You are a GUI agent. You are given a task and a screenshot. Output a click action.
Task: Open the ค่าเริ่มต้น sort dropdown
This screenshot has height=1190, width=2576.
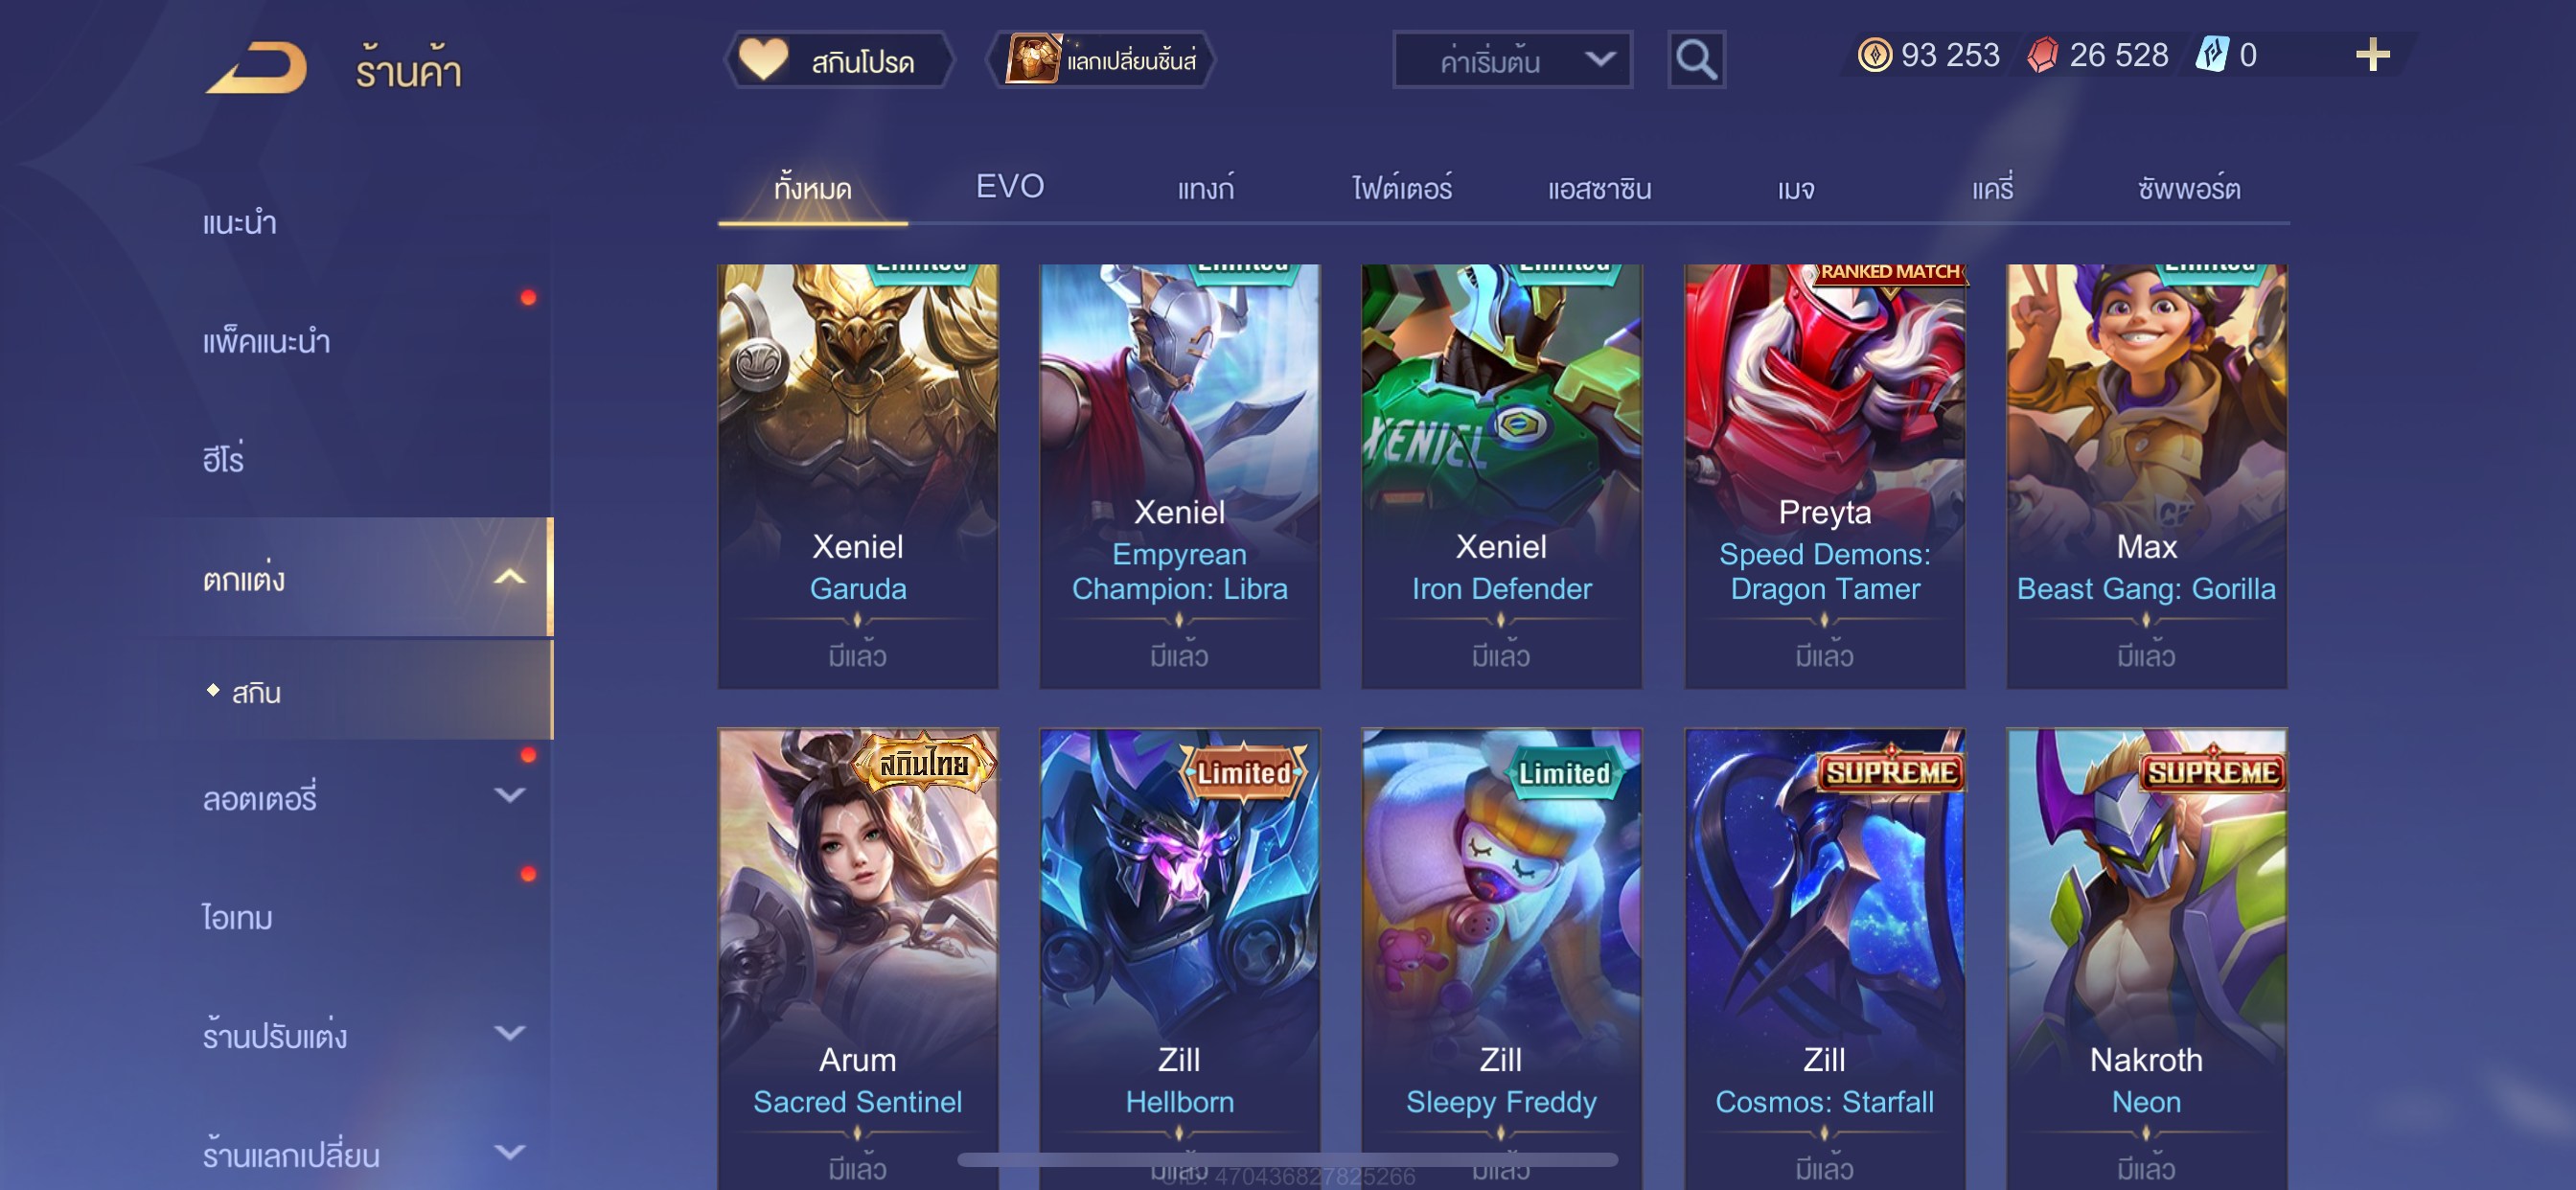tap(1512, 60)
